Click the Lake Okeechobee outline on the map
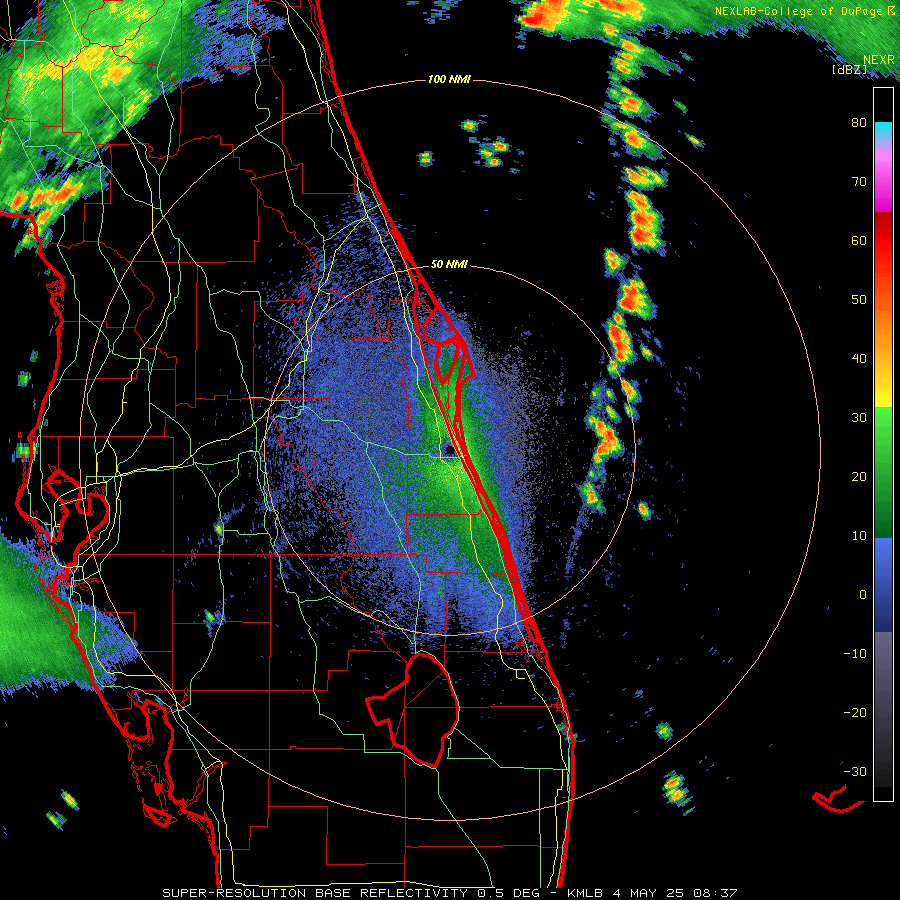Image resolution: width=900 pixels, height=900 pixels. [x=413, y=709]
